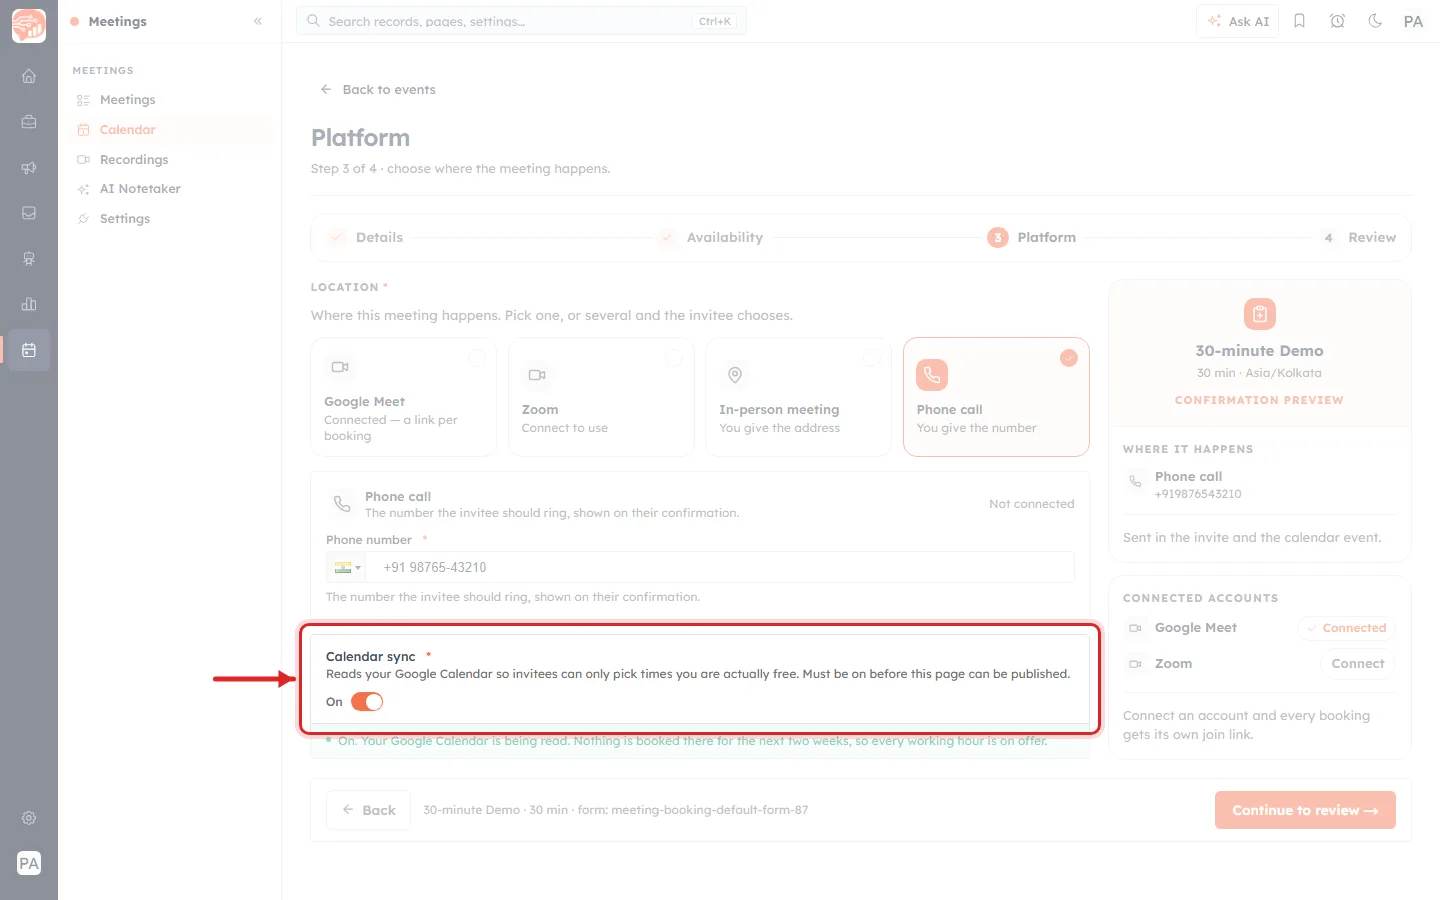Screen dimensions: 1440x900
Task: Click the highlighted calendar icon in the left rail
Action: point(29,350)
